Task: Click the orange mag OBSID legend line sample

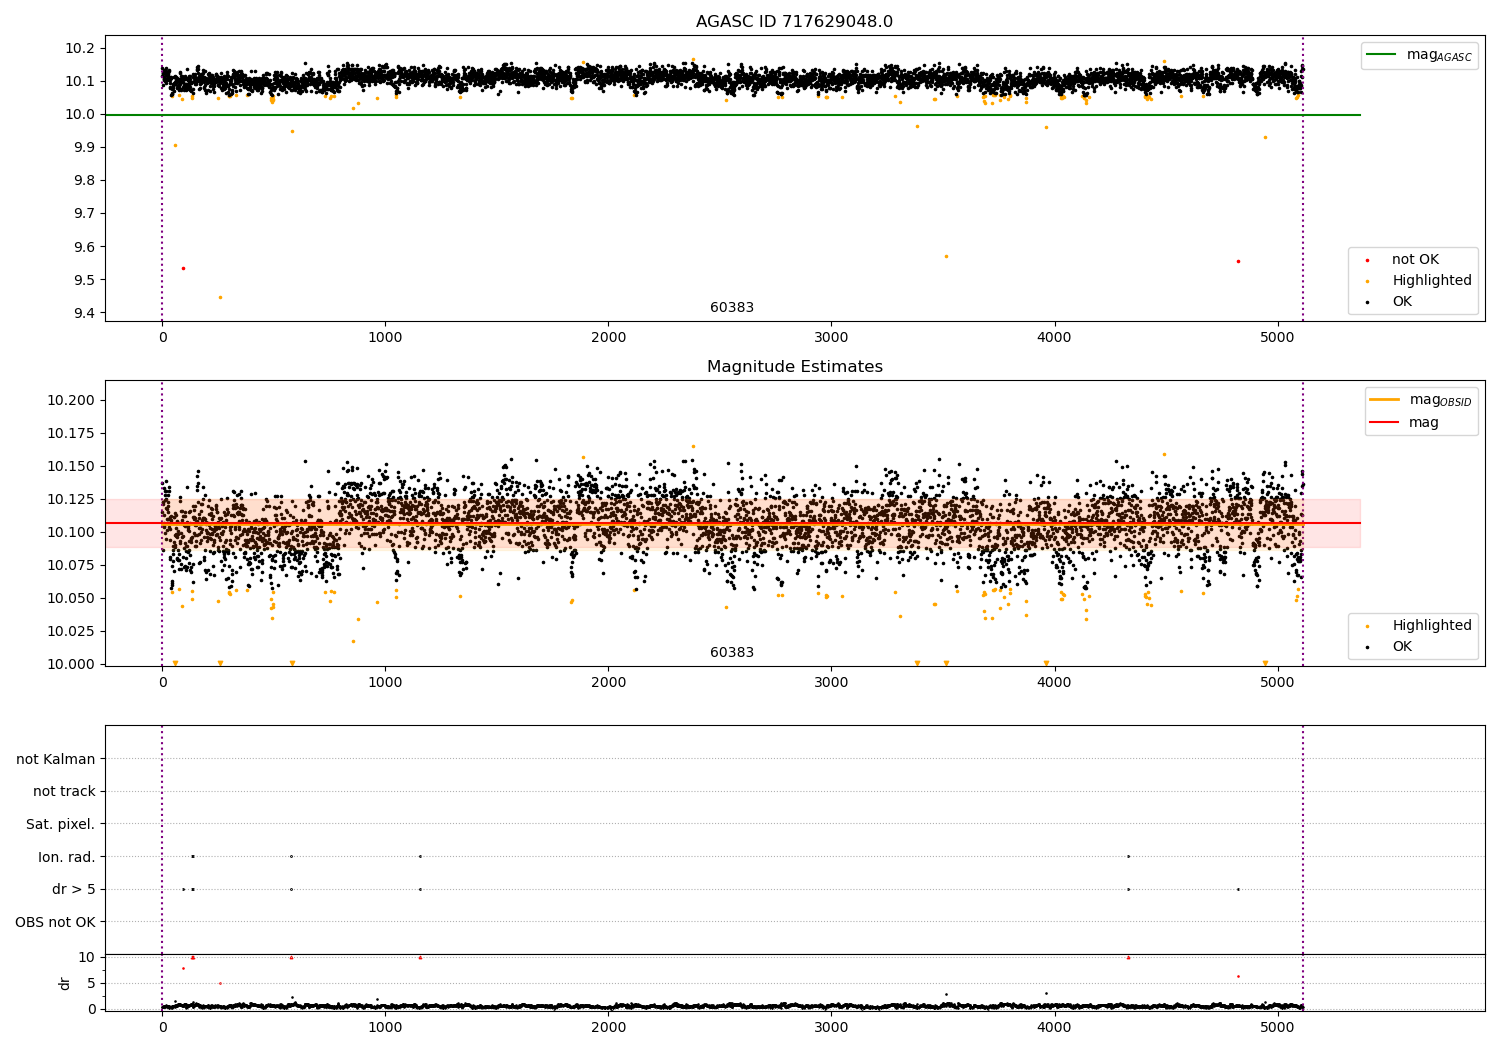Action: (1385, 400)
